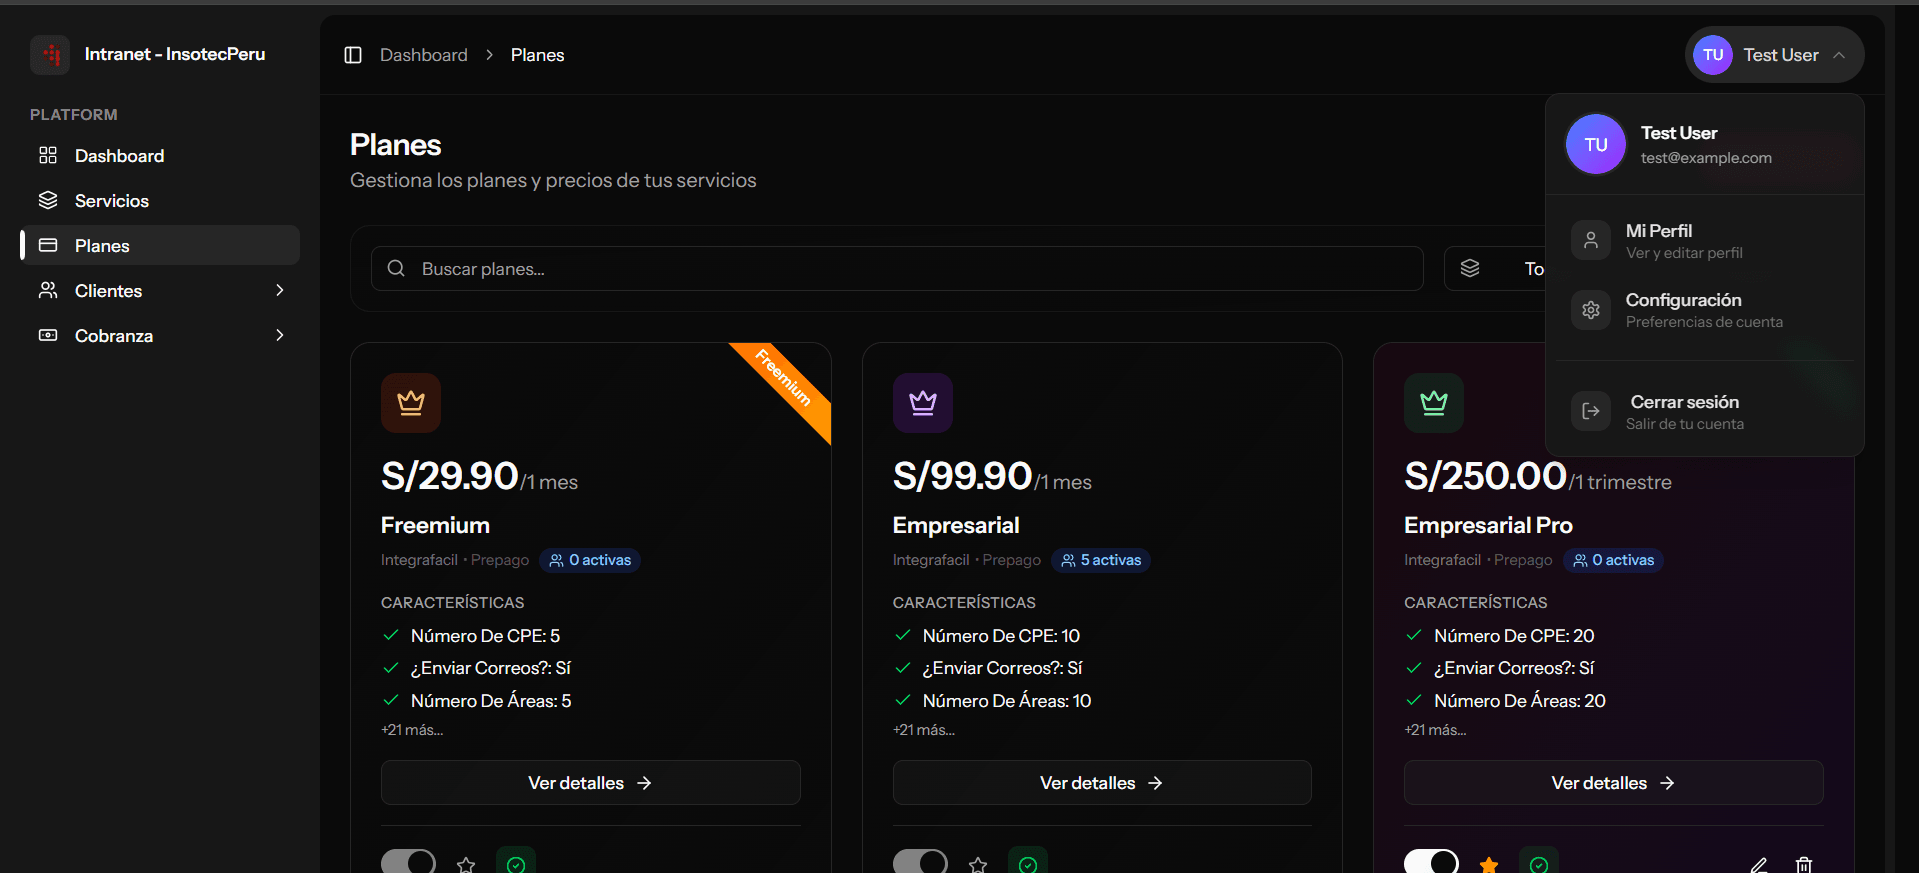Click Ver detalles on the Empresarial Pro plan
The image size is (1919, 873).
(x=1613, y=783)
